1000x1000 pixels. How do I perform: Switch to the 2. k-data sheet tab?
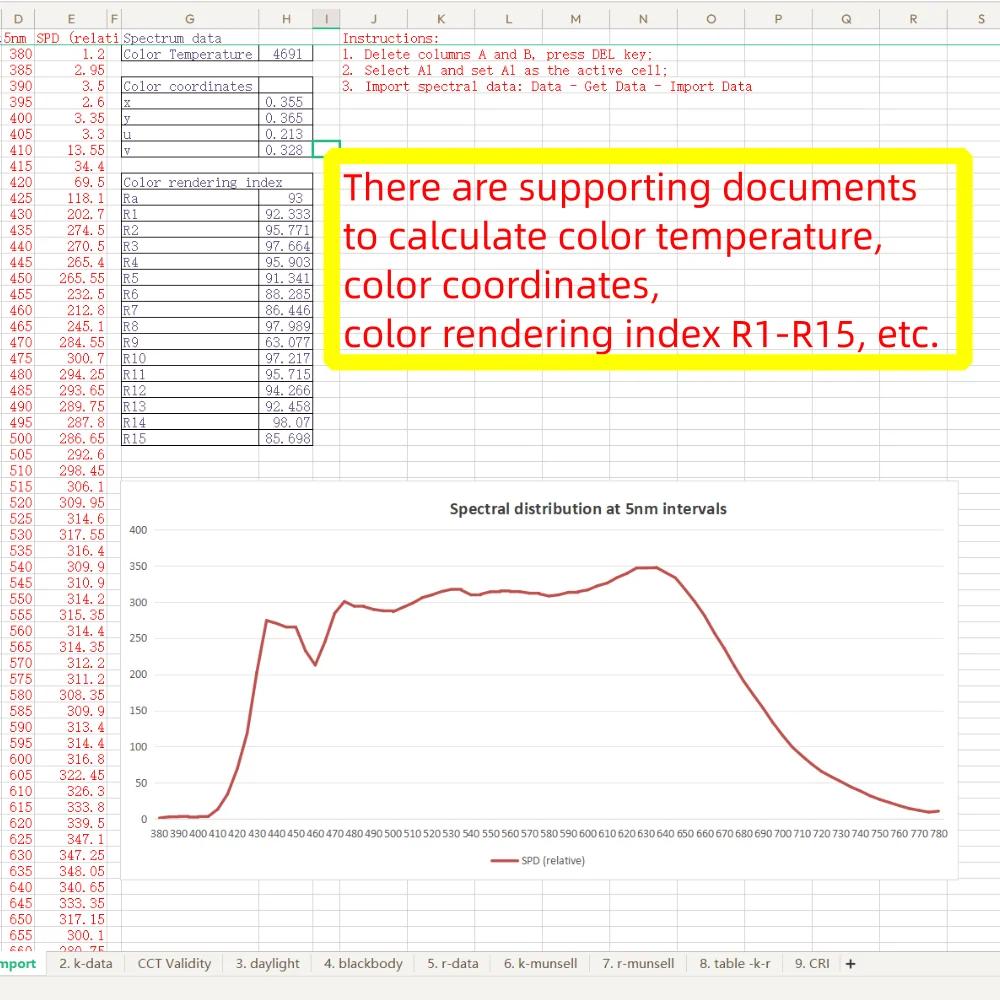[85, 964]
